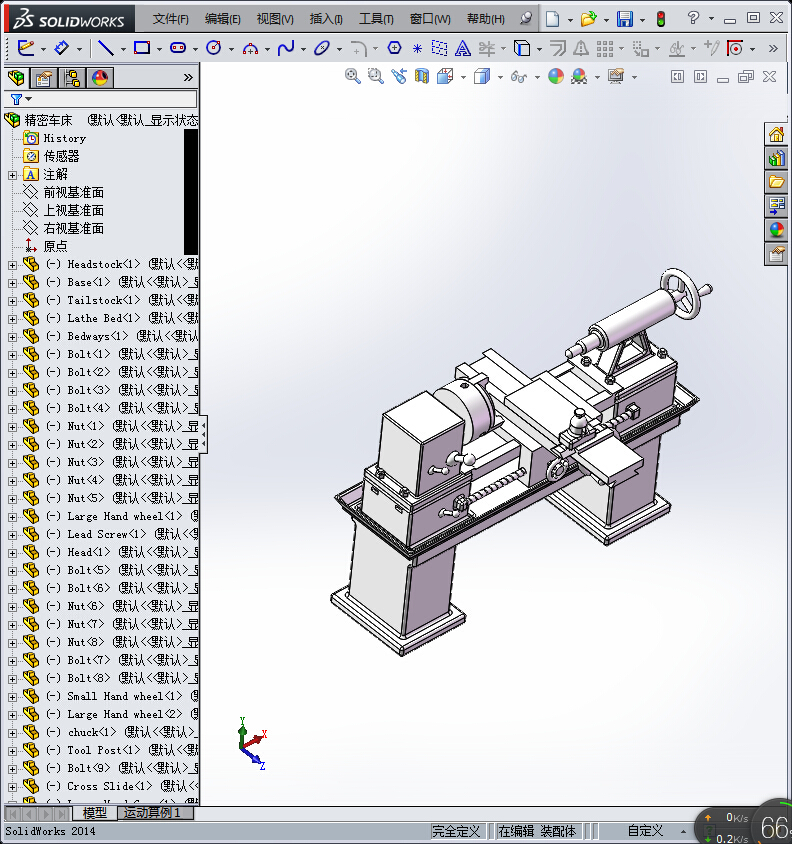Viewport: 792px width, 844px height.
Task: Select the Circle sketch tool
Action: coord(214,48)
